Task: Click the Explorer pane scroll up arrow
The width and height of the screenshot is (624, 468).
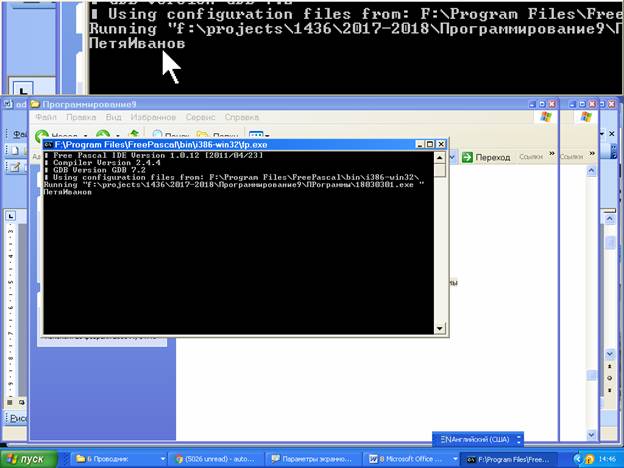Action: point(591,171)
